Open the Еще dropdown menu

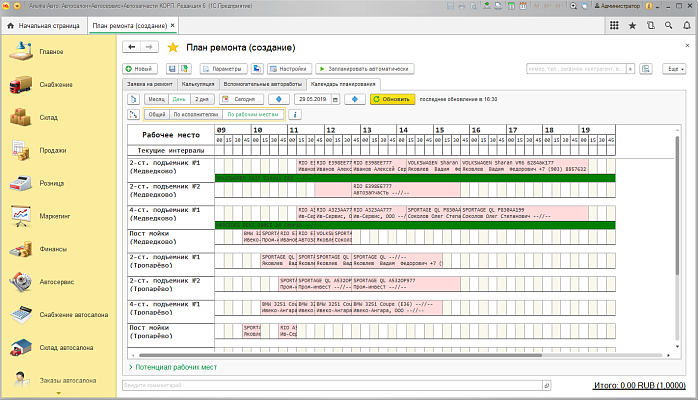676,69
